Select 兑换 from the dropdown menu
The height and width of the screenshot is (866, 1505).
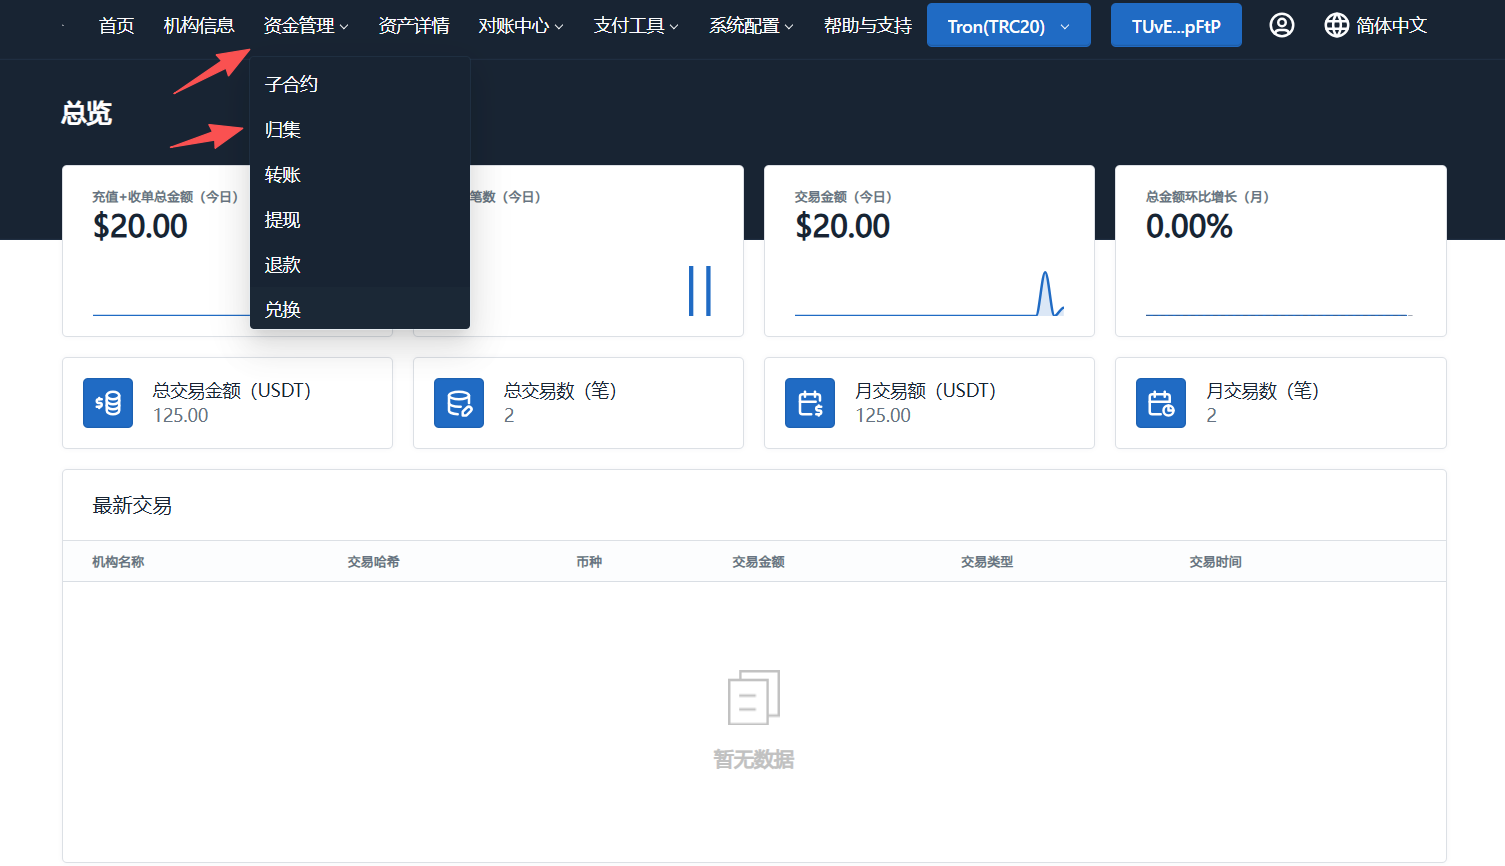pos(360,309)
